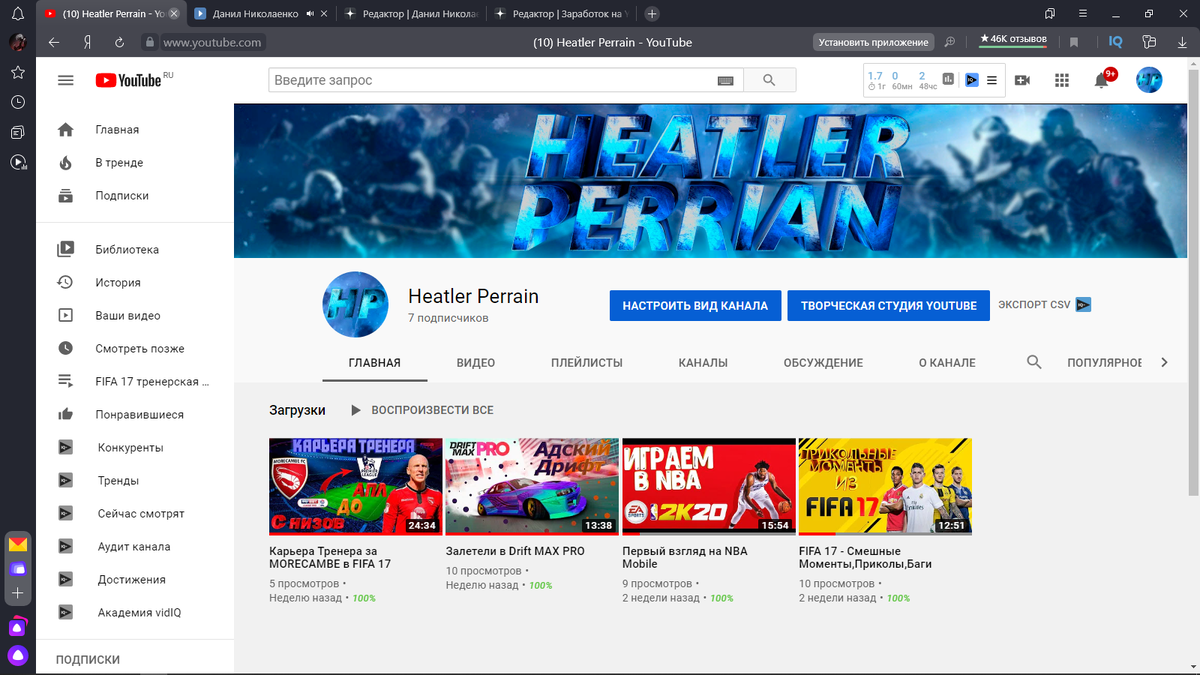Open Библиотека in sidebar
Viewport: 1200px width, 675px height.
point(135,250)
